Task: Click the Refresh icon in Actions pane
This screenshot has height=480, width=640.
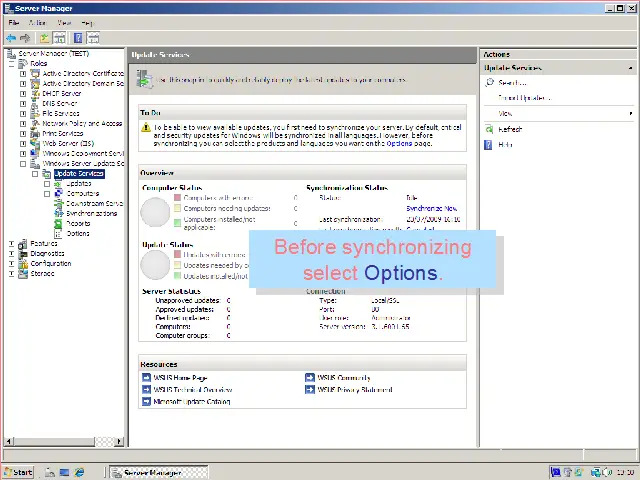Action: (489, 129)
